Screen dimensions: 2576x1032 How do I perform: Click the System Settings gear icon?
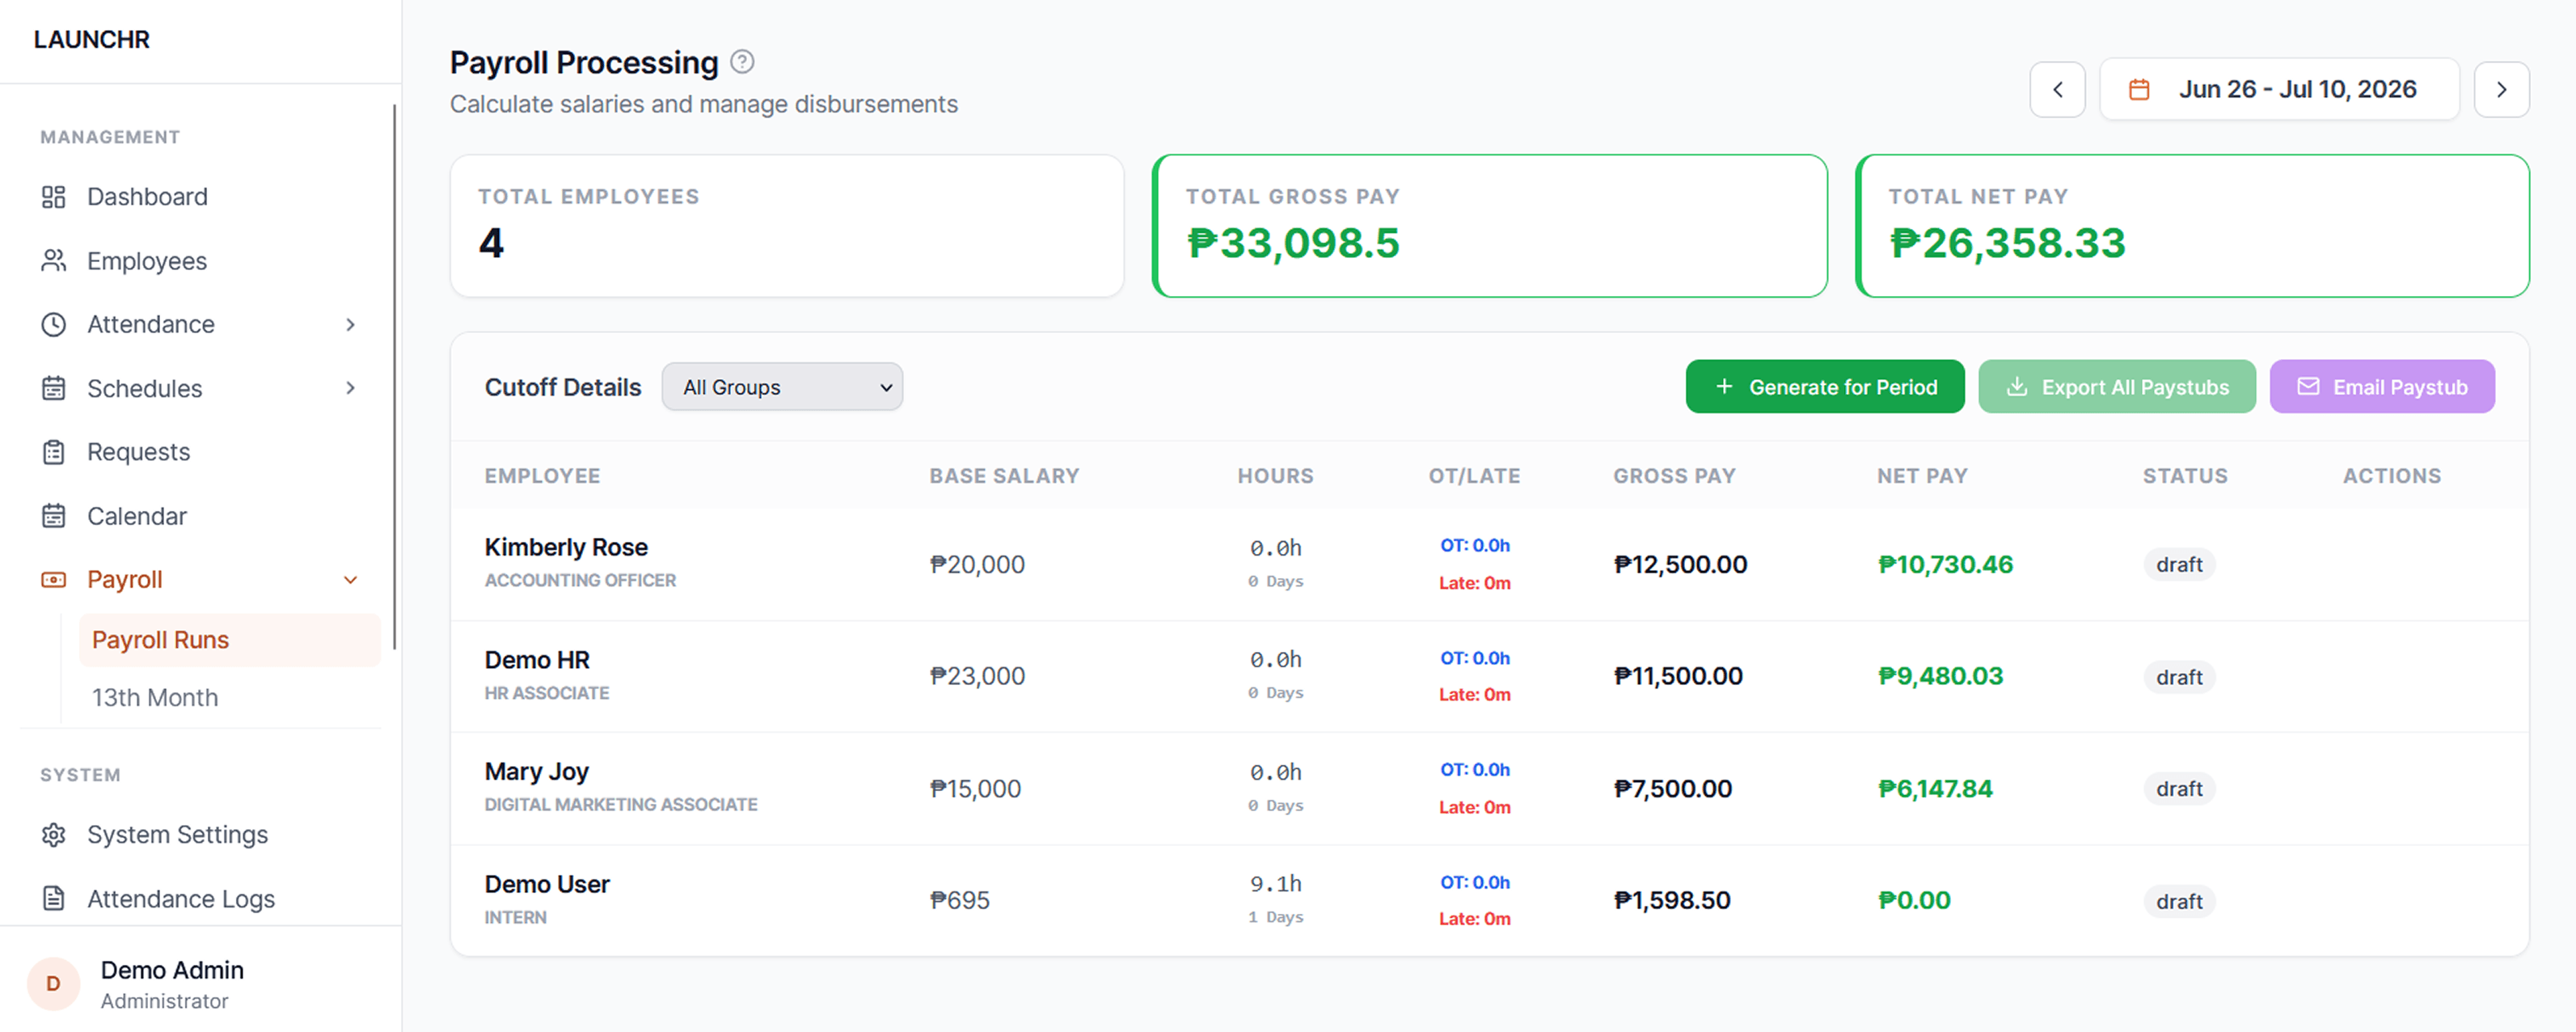(x=53, y=835)
